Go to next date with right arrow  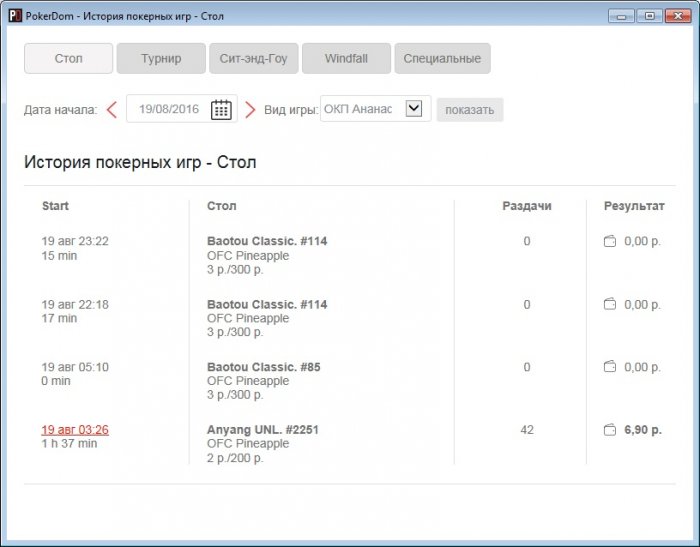[250, 110]
